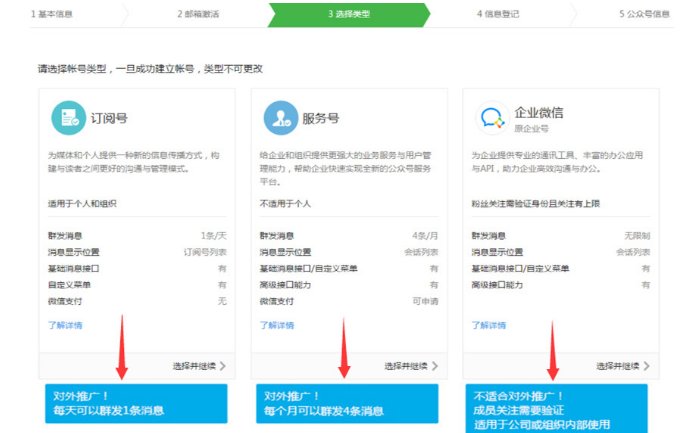Viewport: 687px width, 433px height.
Task: Click 选择并继续 in the 服务号 card
Action: tap(406, 366)
